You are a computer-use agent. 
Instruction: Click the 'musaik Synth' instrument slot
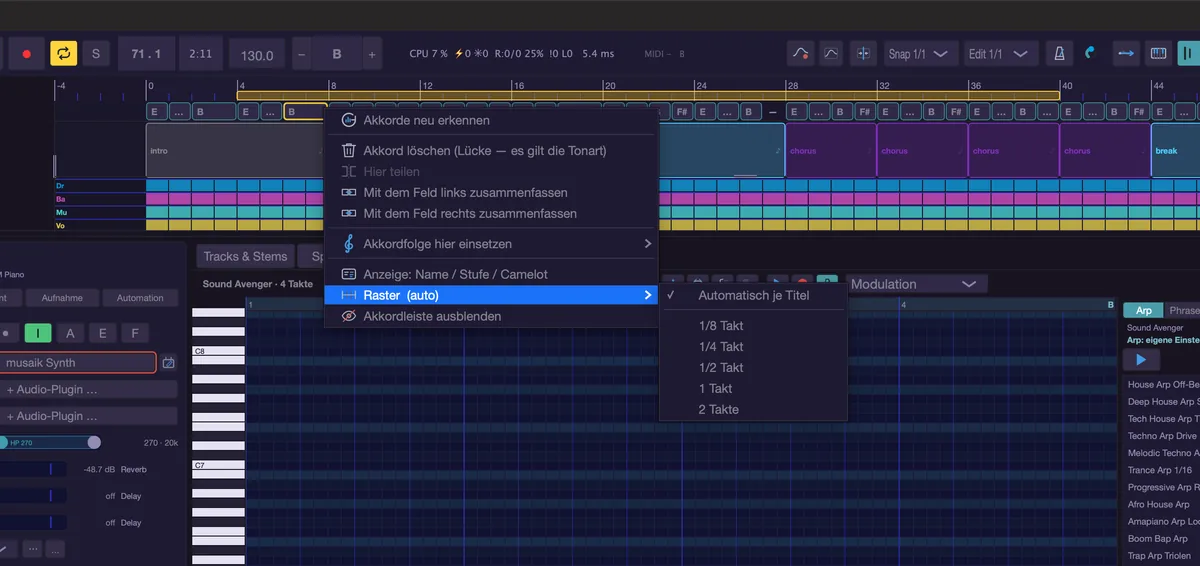(x=77, y=363)
